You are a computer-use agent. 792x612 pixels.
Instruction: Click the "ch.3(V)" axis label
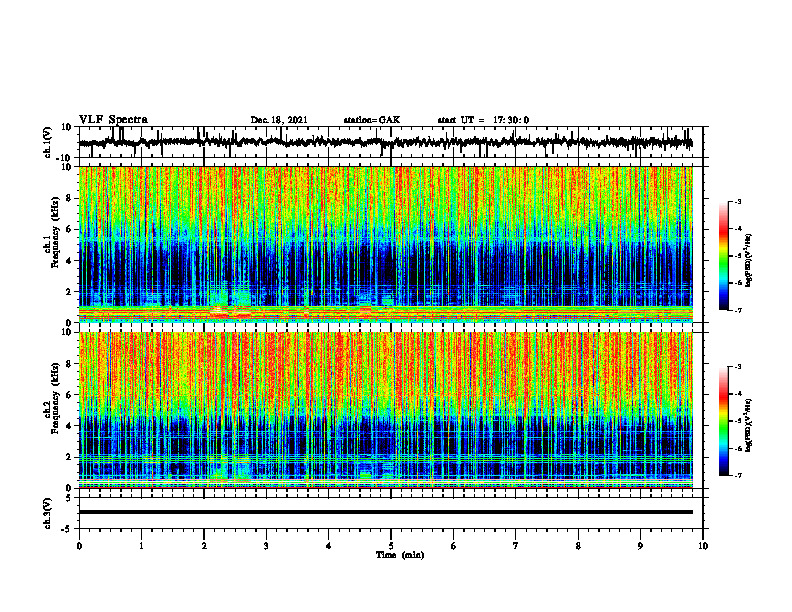tap(47, 514)
